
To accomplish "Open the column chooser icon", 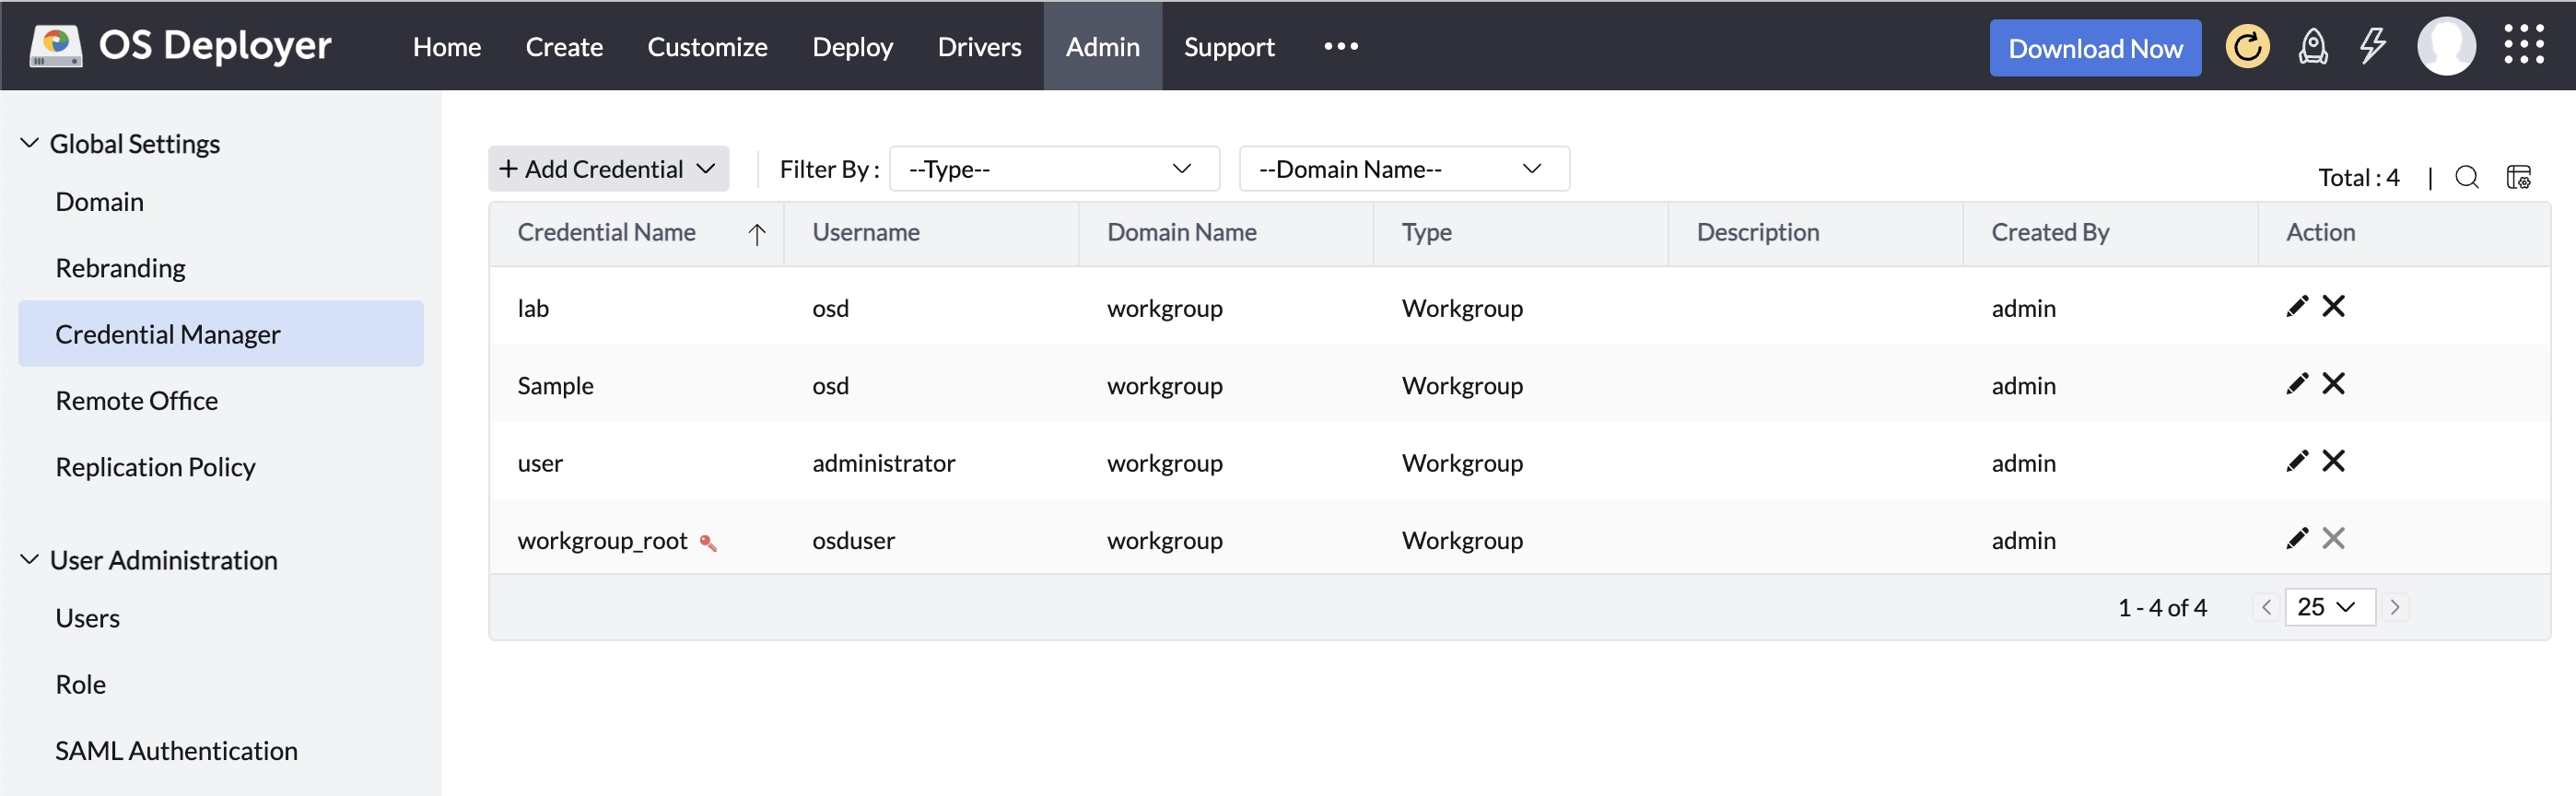I will 2518,178.
